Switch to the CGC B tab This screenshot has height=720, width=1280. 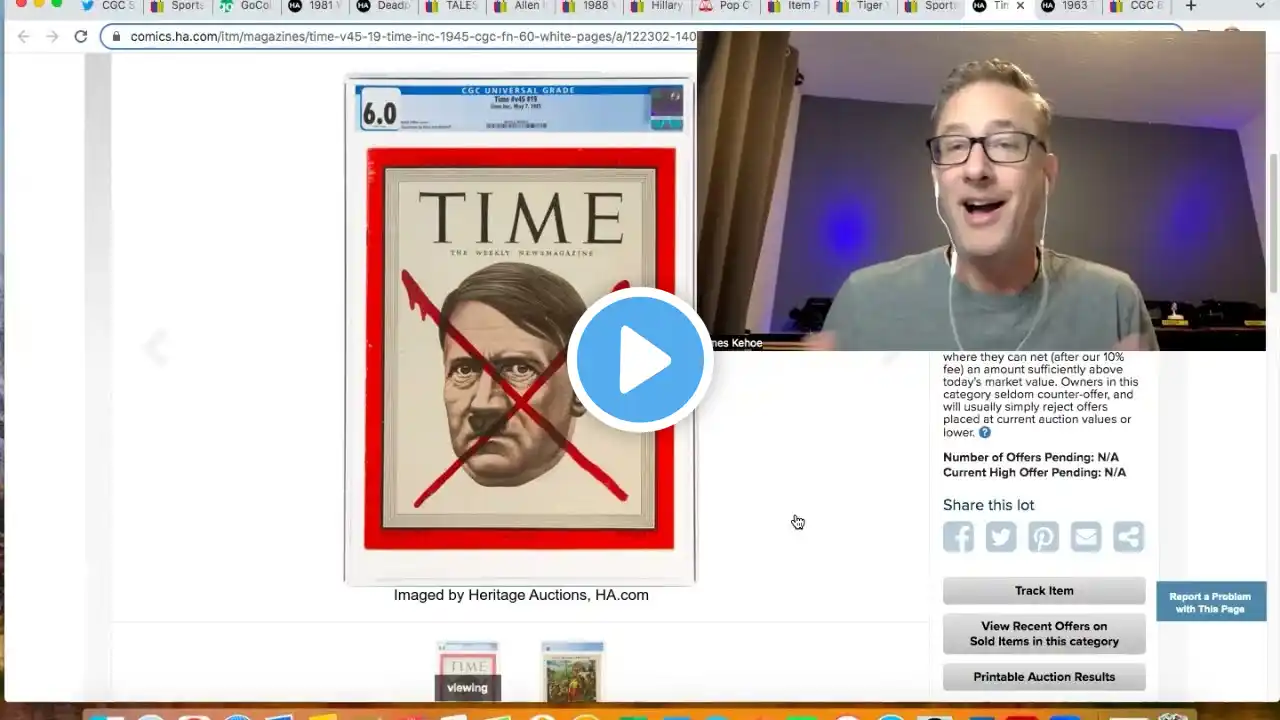pyautogui.click(x=1138, y=6)
